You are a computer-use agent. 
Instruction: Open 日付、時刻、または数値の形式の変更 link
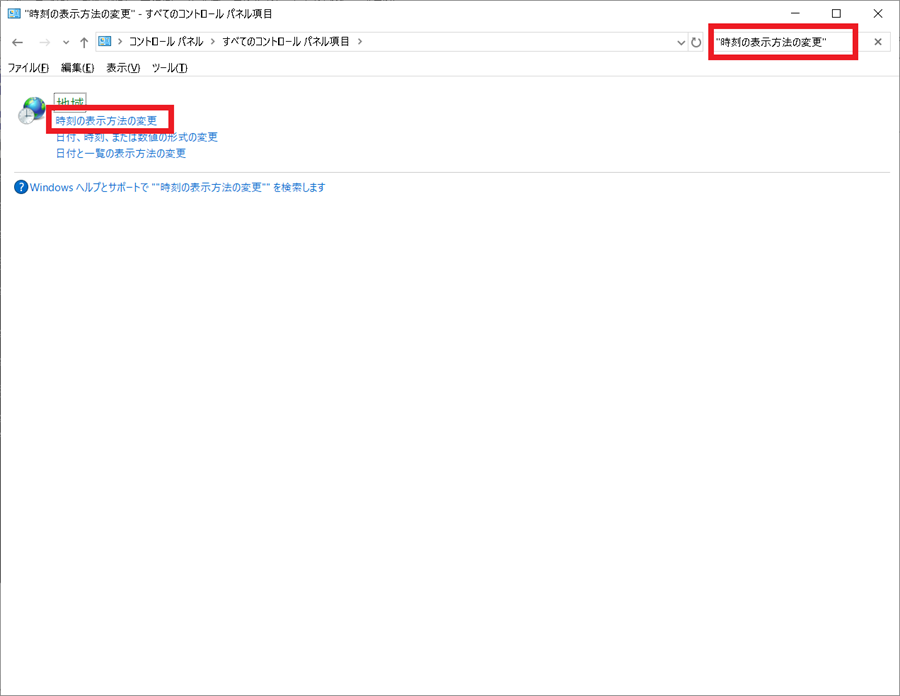(138, 137)
